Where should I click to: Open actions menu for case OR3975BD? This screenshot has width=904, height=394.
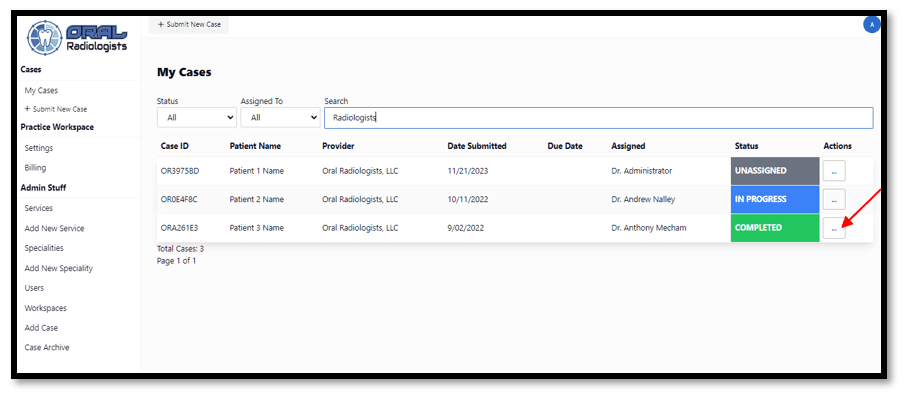[834, 171]
